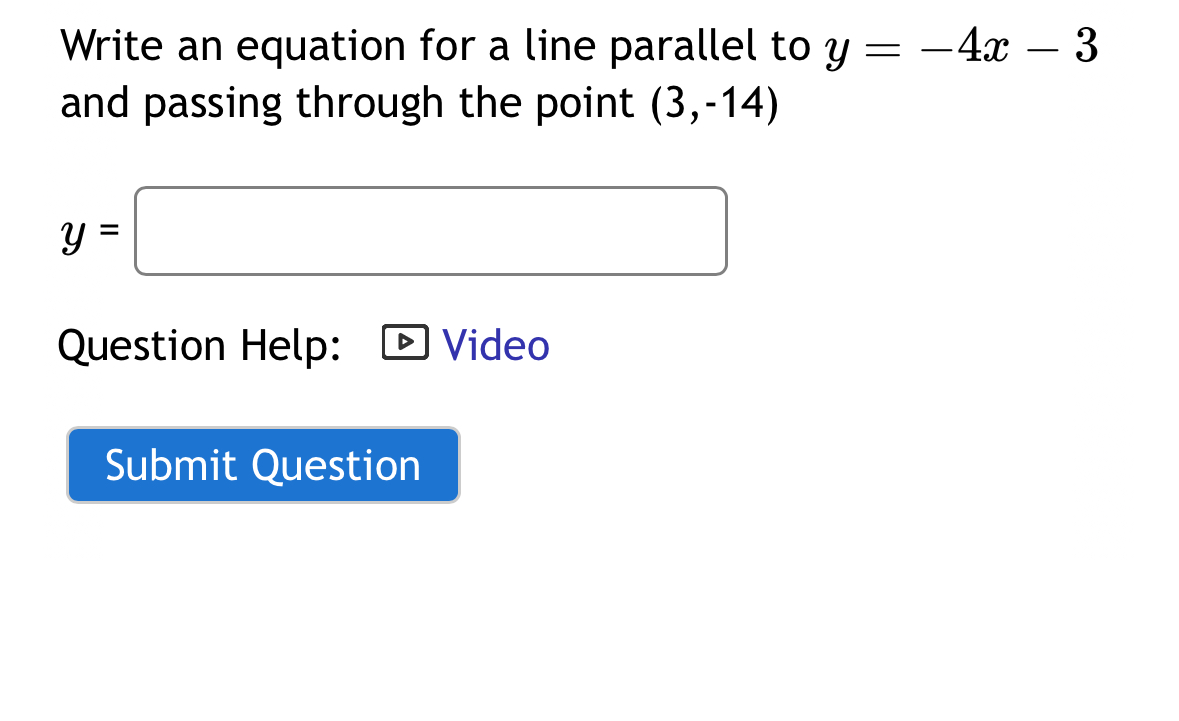Open the help video via its player icon
This screenshot has width=1179, height=721.
406,343
